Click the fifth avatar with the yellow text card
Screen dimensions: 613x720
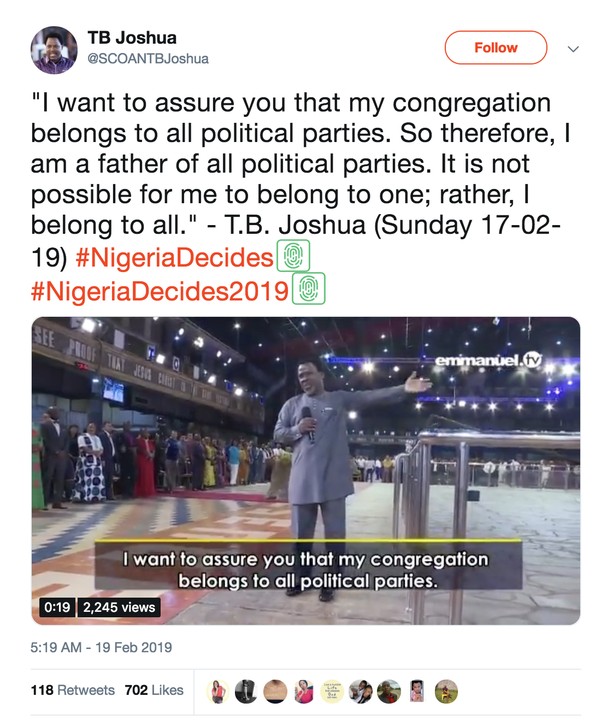click(332, 690)
